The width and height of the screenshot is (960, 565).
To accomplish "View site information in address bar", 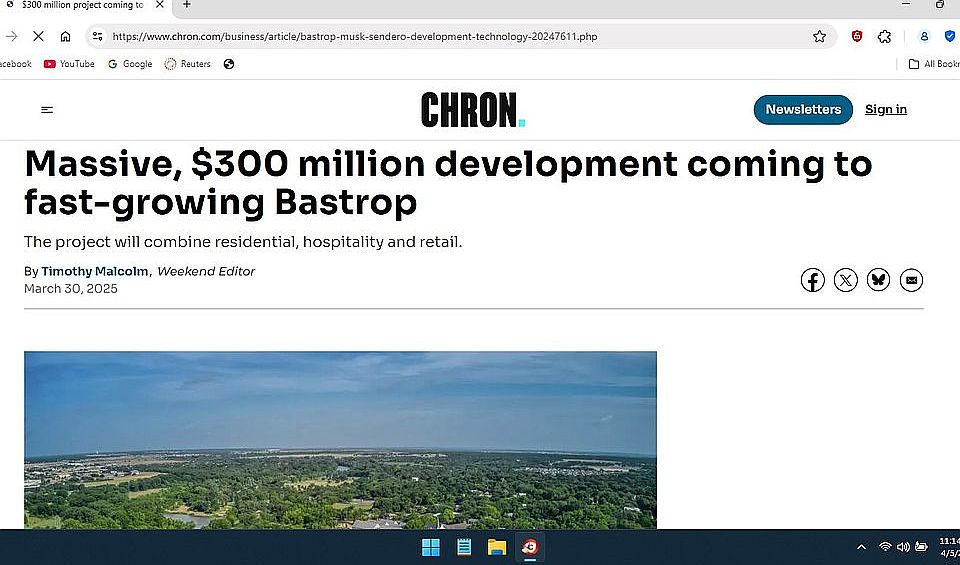I will tap(97, 36).
